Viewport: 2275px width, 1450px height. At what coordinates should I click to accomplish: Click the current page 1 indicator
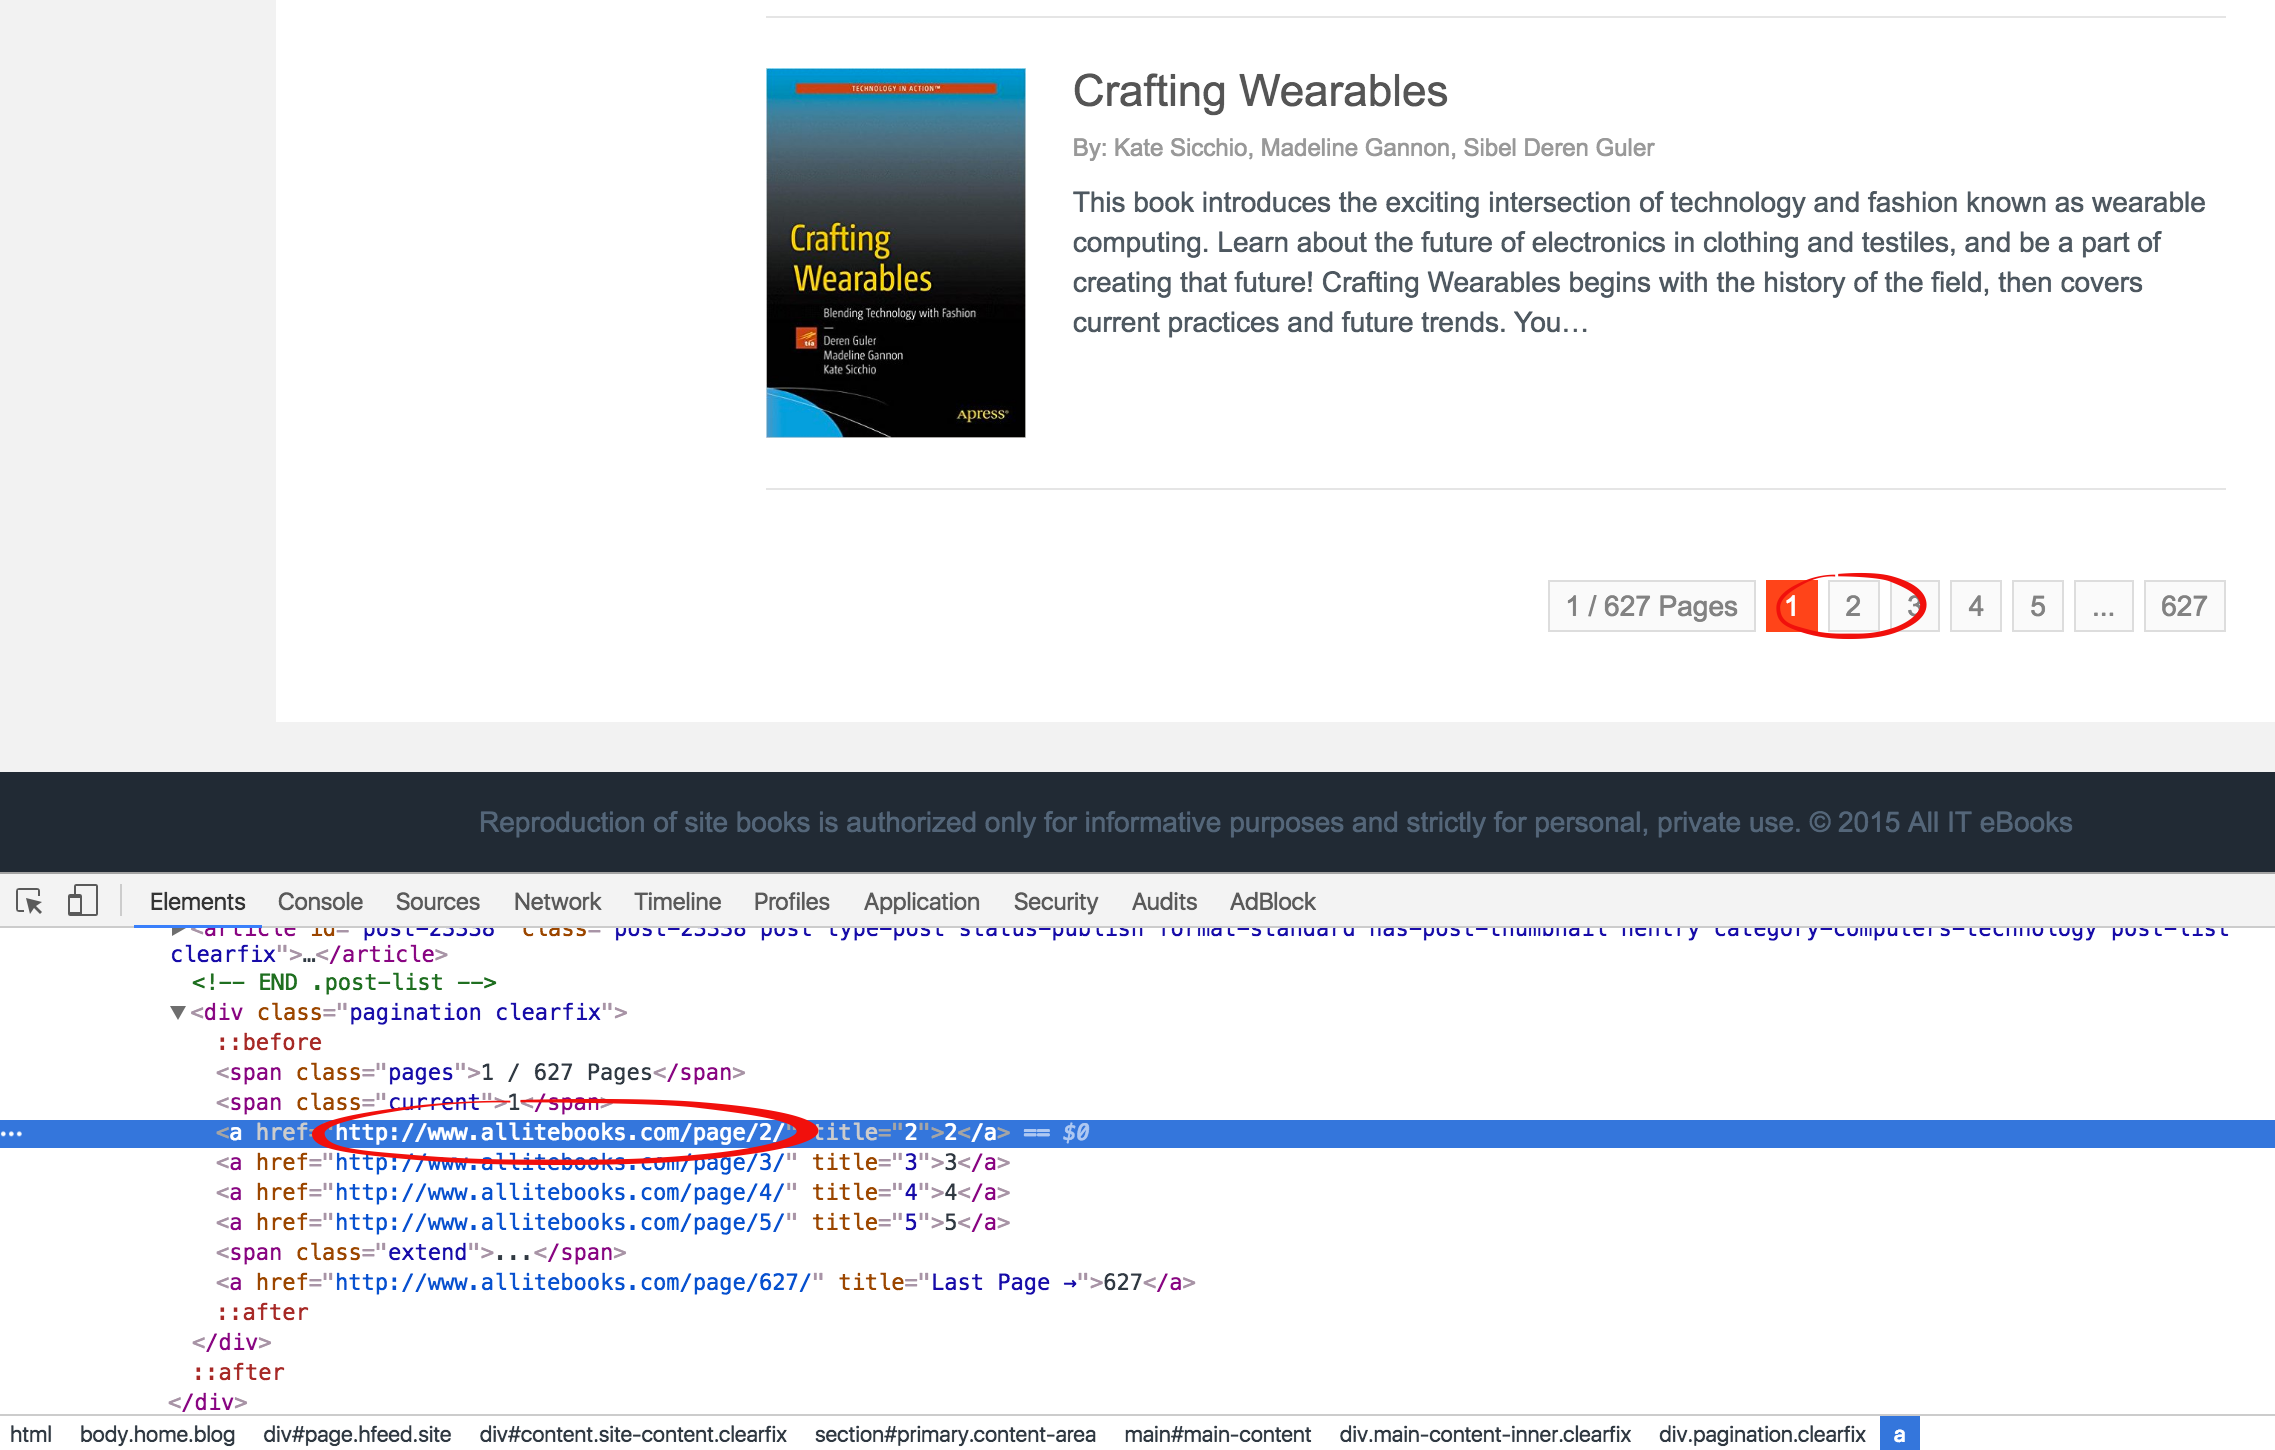coord(1791,606)
